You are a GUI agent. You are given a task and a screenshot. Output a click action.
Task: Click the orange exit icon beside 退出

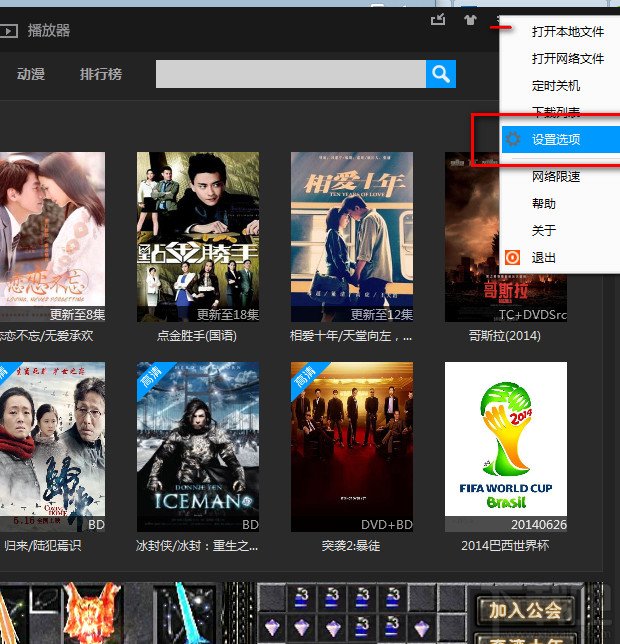pos(512,258)
